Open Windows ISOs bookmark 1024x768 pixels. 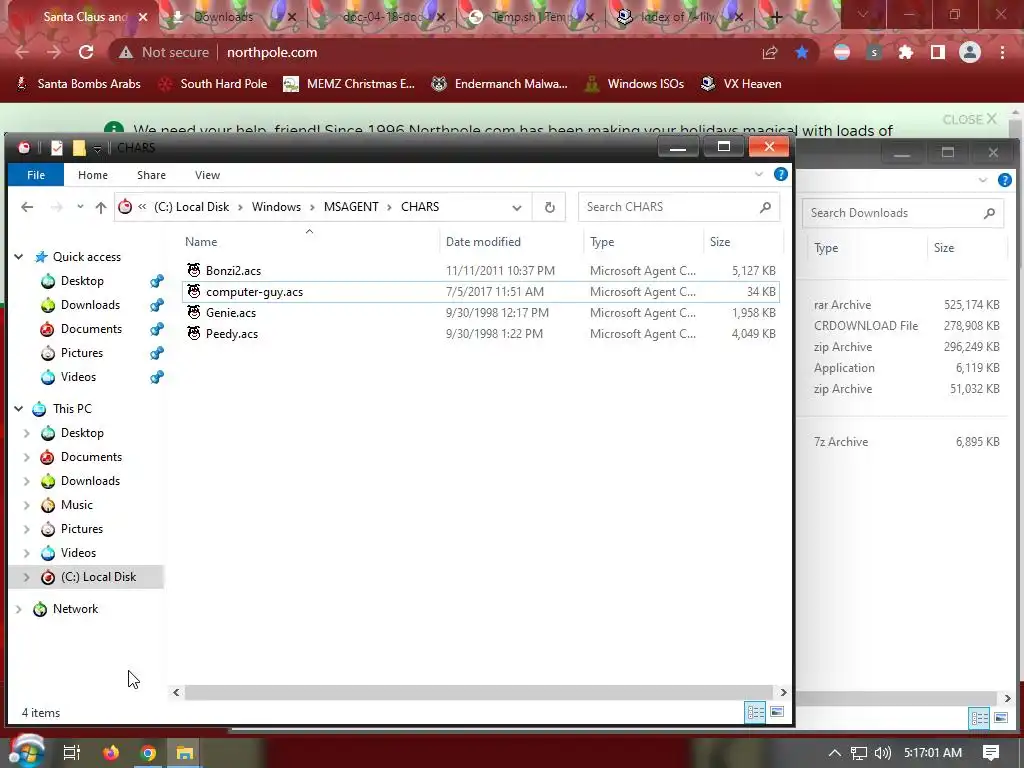pos(635,84)
